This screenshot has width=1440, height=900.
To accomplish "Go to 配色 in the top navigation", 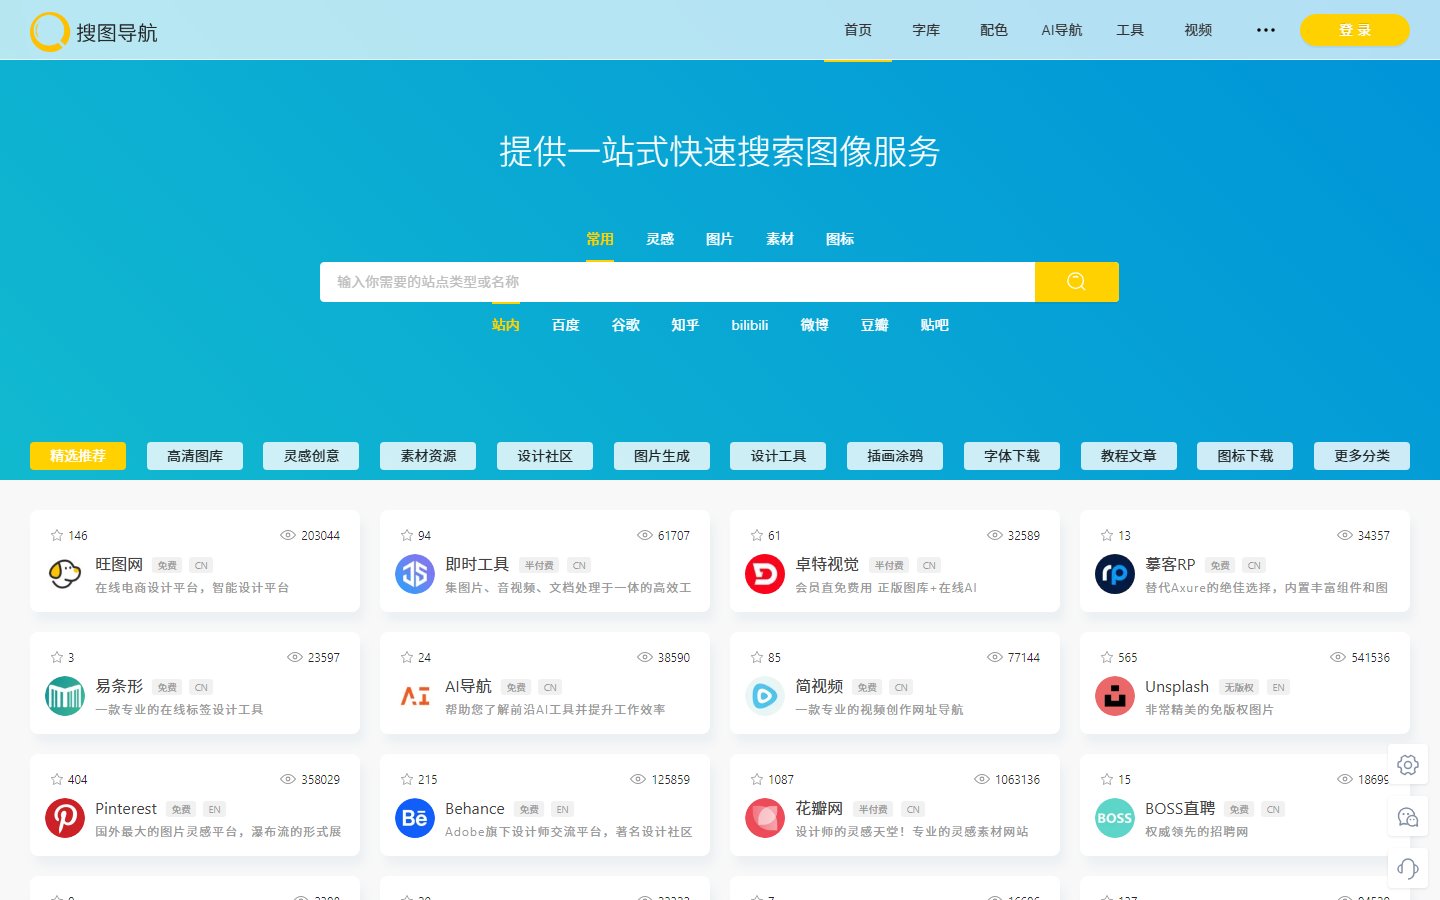I will coord(994,30).
